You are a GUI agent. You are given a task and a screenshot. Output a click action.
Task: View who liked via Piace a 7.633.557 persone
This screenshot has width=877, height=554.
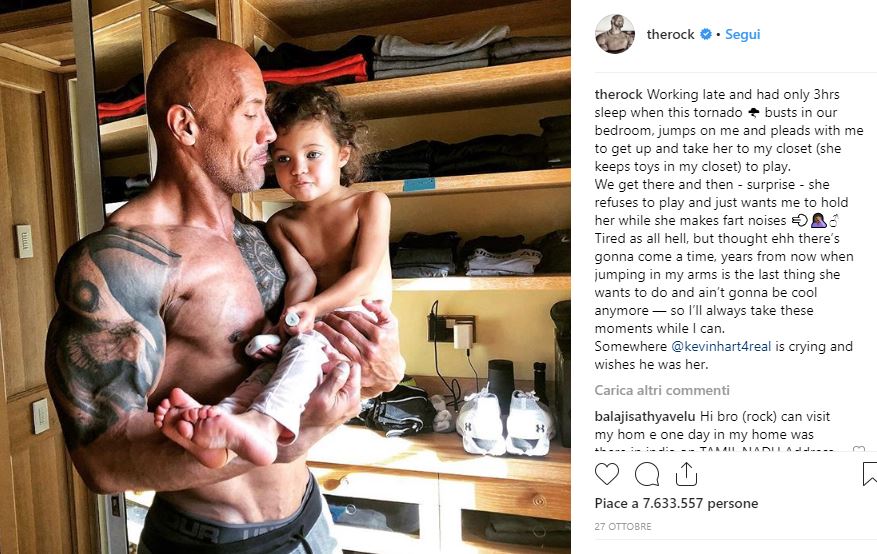(676, 503)
